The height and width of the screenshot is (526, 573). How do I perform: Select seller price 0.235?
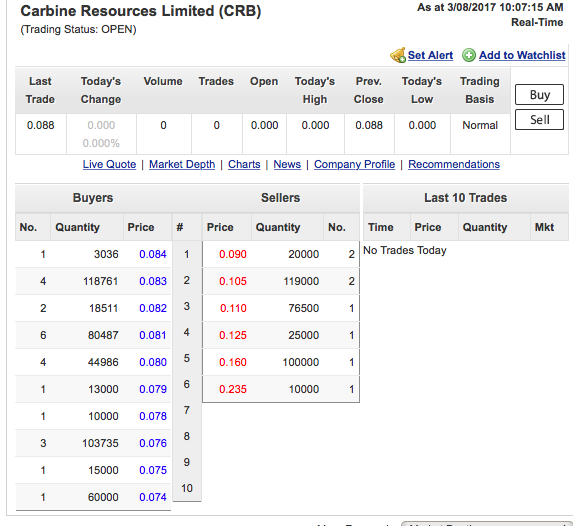(x=233, y=389)
